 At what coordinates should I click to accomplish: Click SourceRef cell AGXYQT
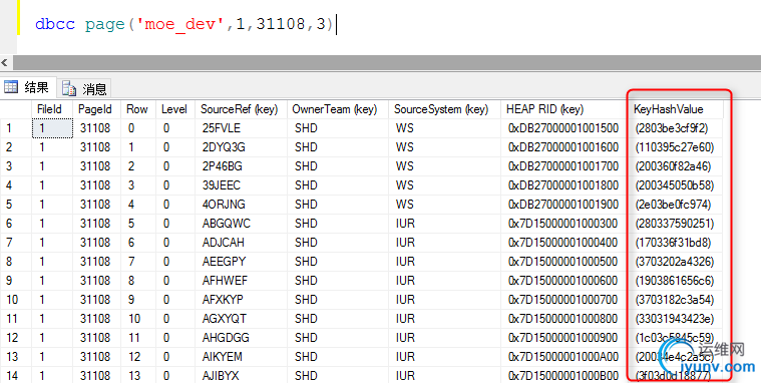(x=241, y=318)
